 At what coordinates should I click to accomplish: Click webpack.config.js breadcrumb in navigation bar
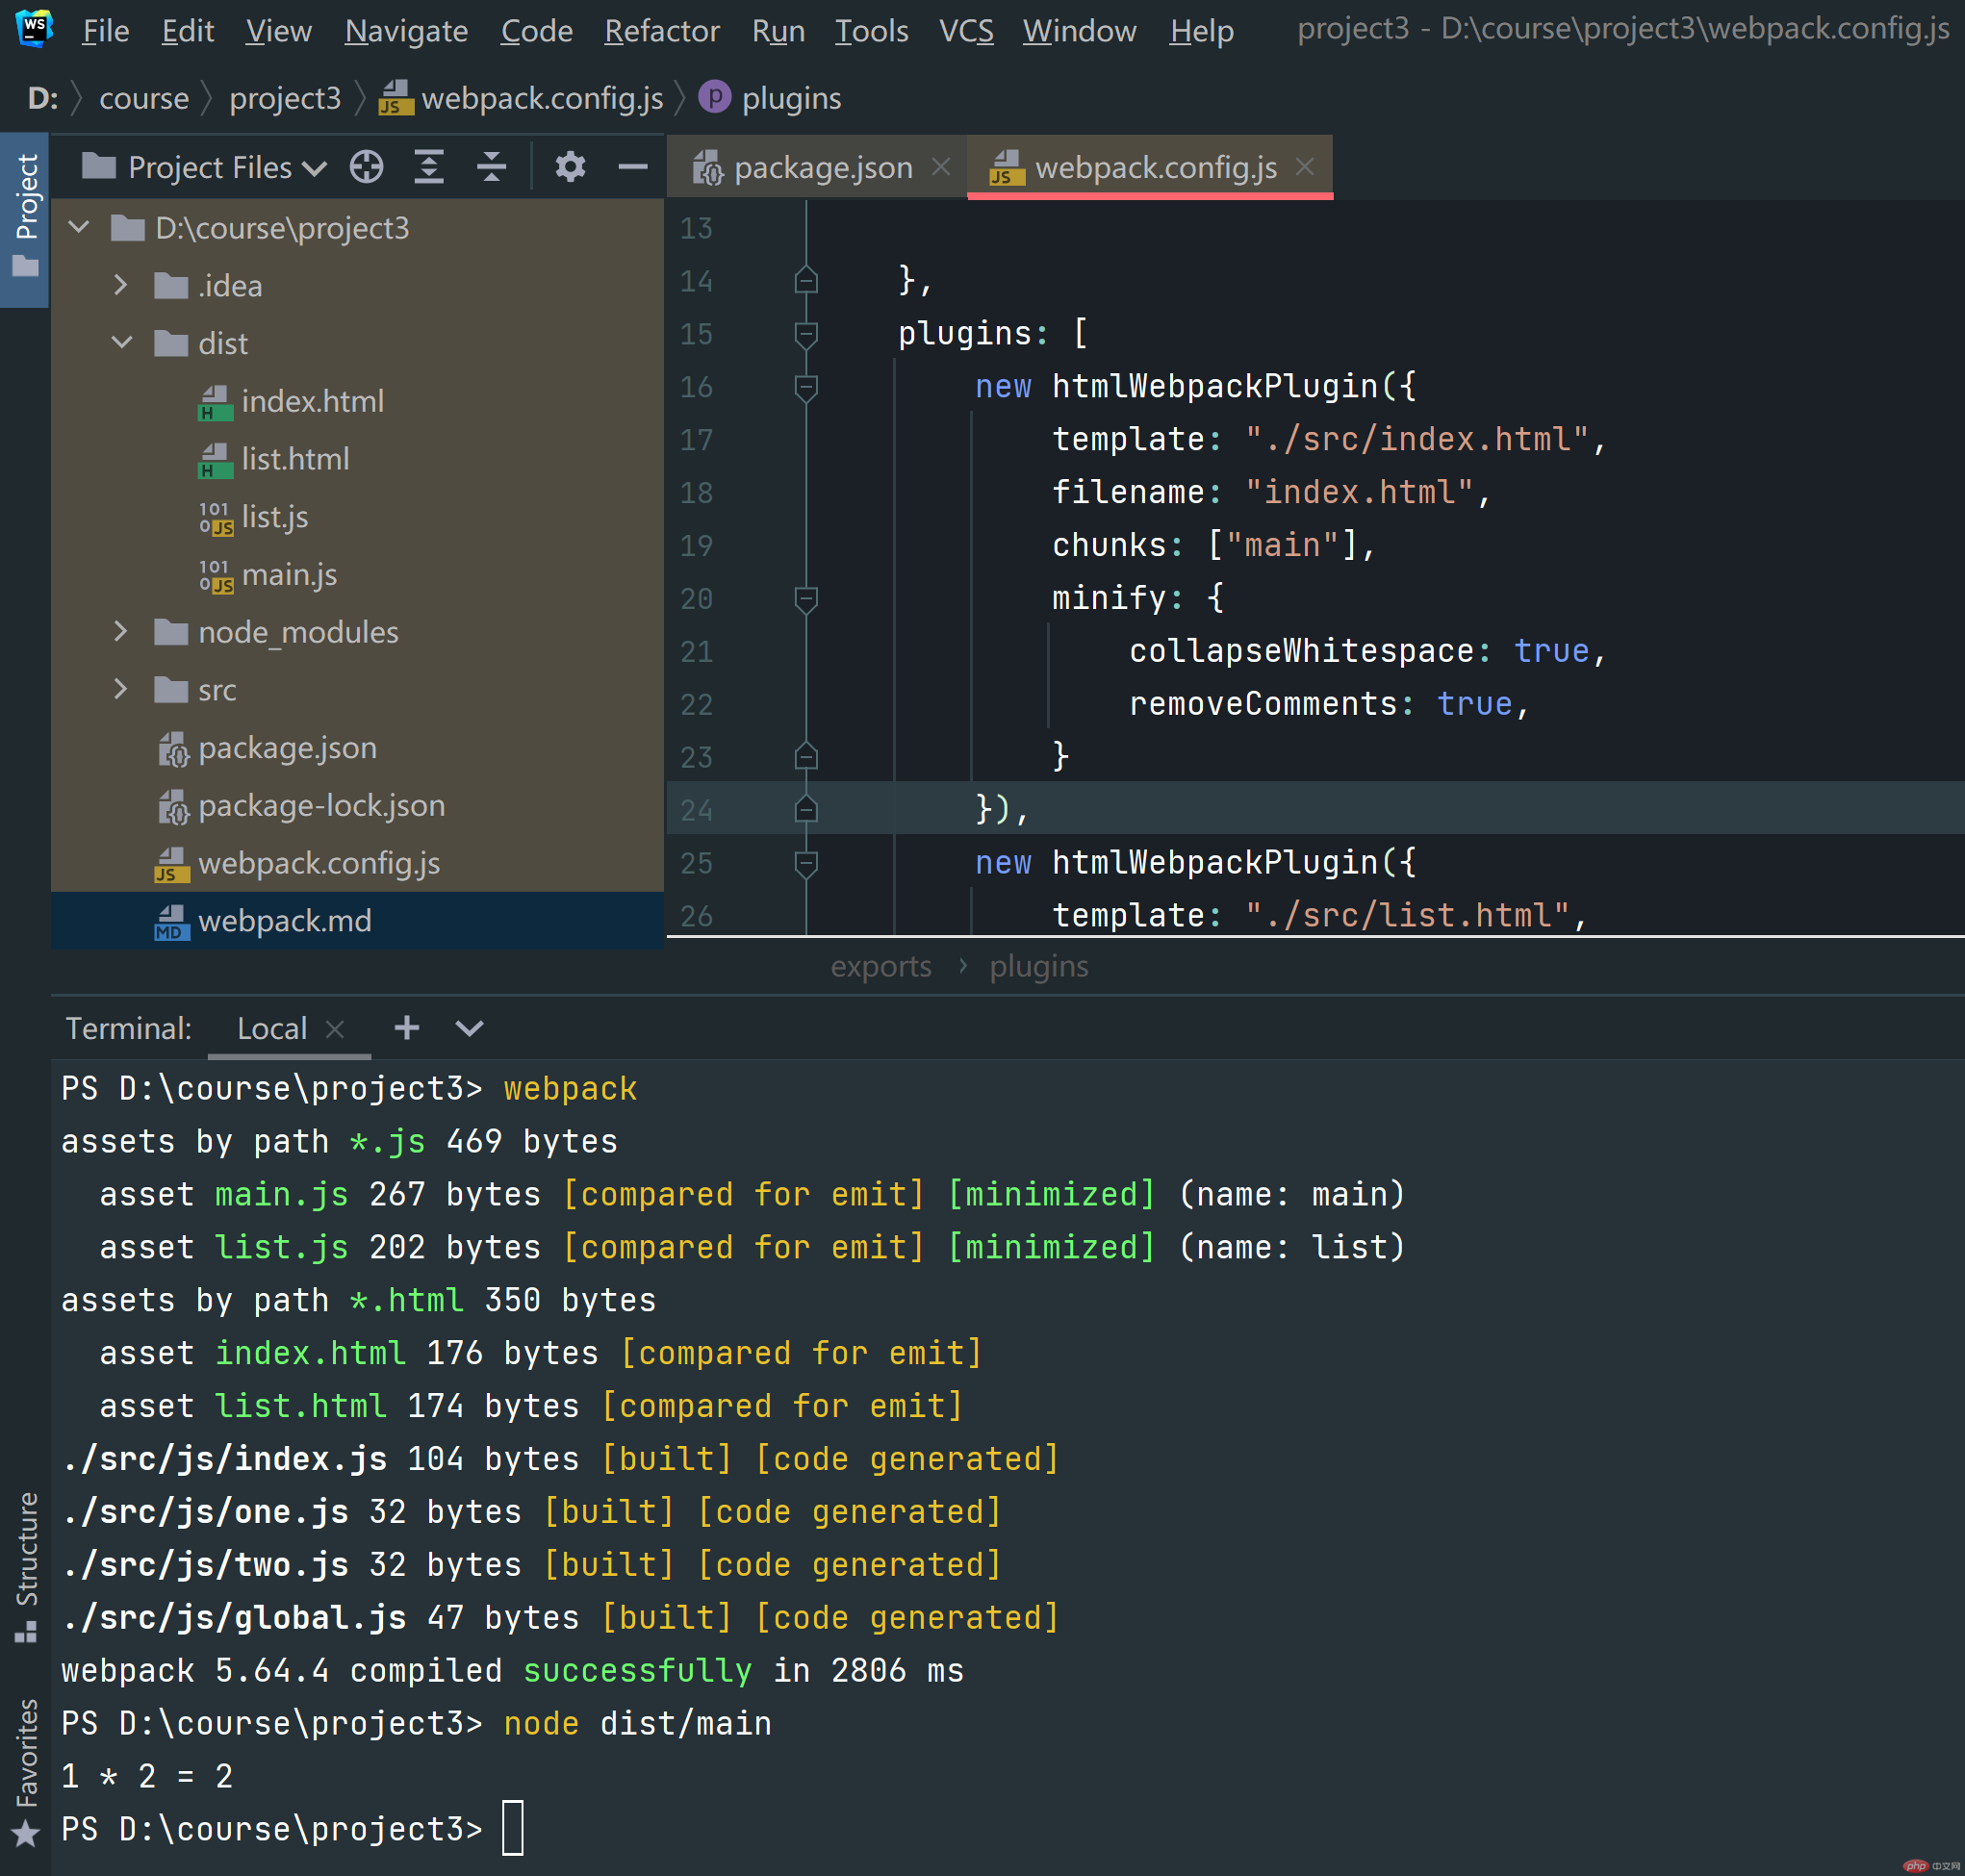521,98
